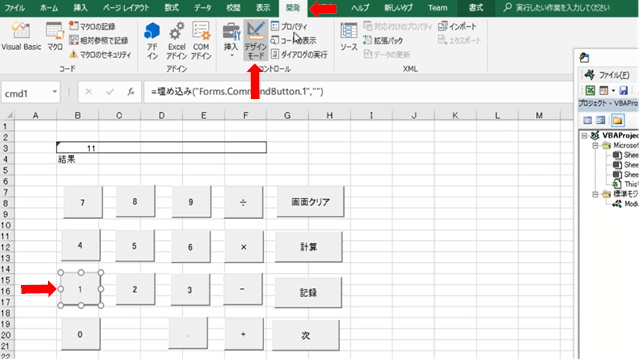The image size is (640, 360).
Task: Click 拡張パック in XML group
Action: coord(383,40)
